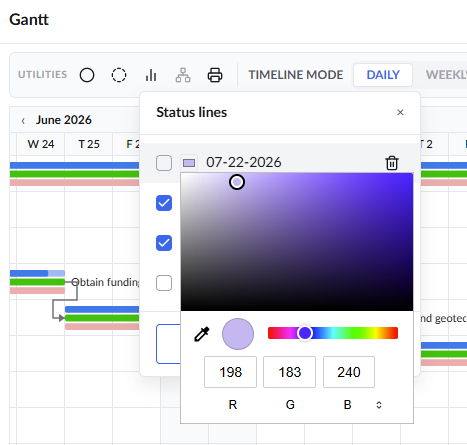Click the solid circle utility icon

[87, 75]
